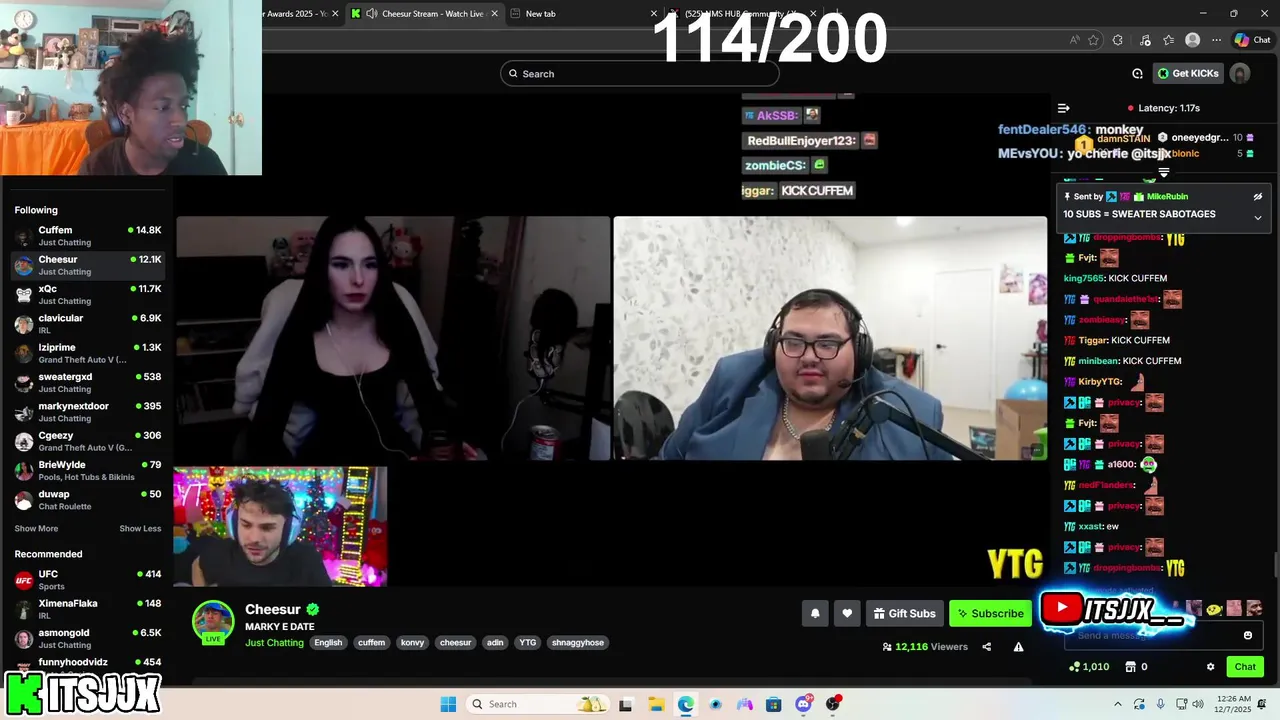Open the chat shop icon showing 0
Image resolution: width=1280 pixels, height=720 pixels.
tap(1136, 667)
